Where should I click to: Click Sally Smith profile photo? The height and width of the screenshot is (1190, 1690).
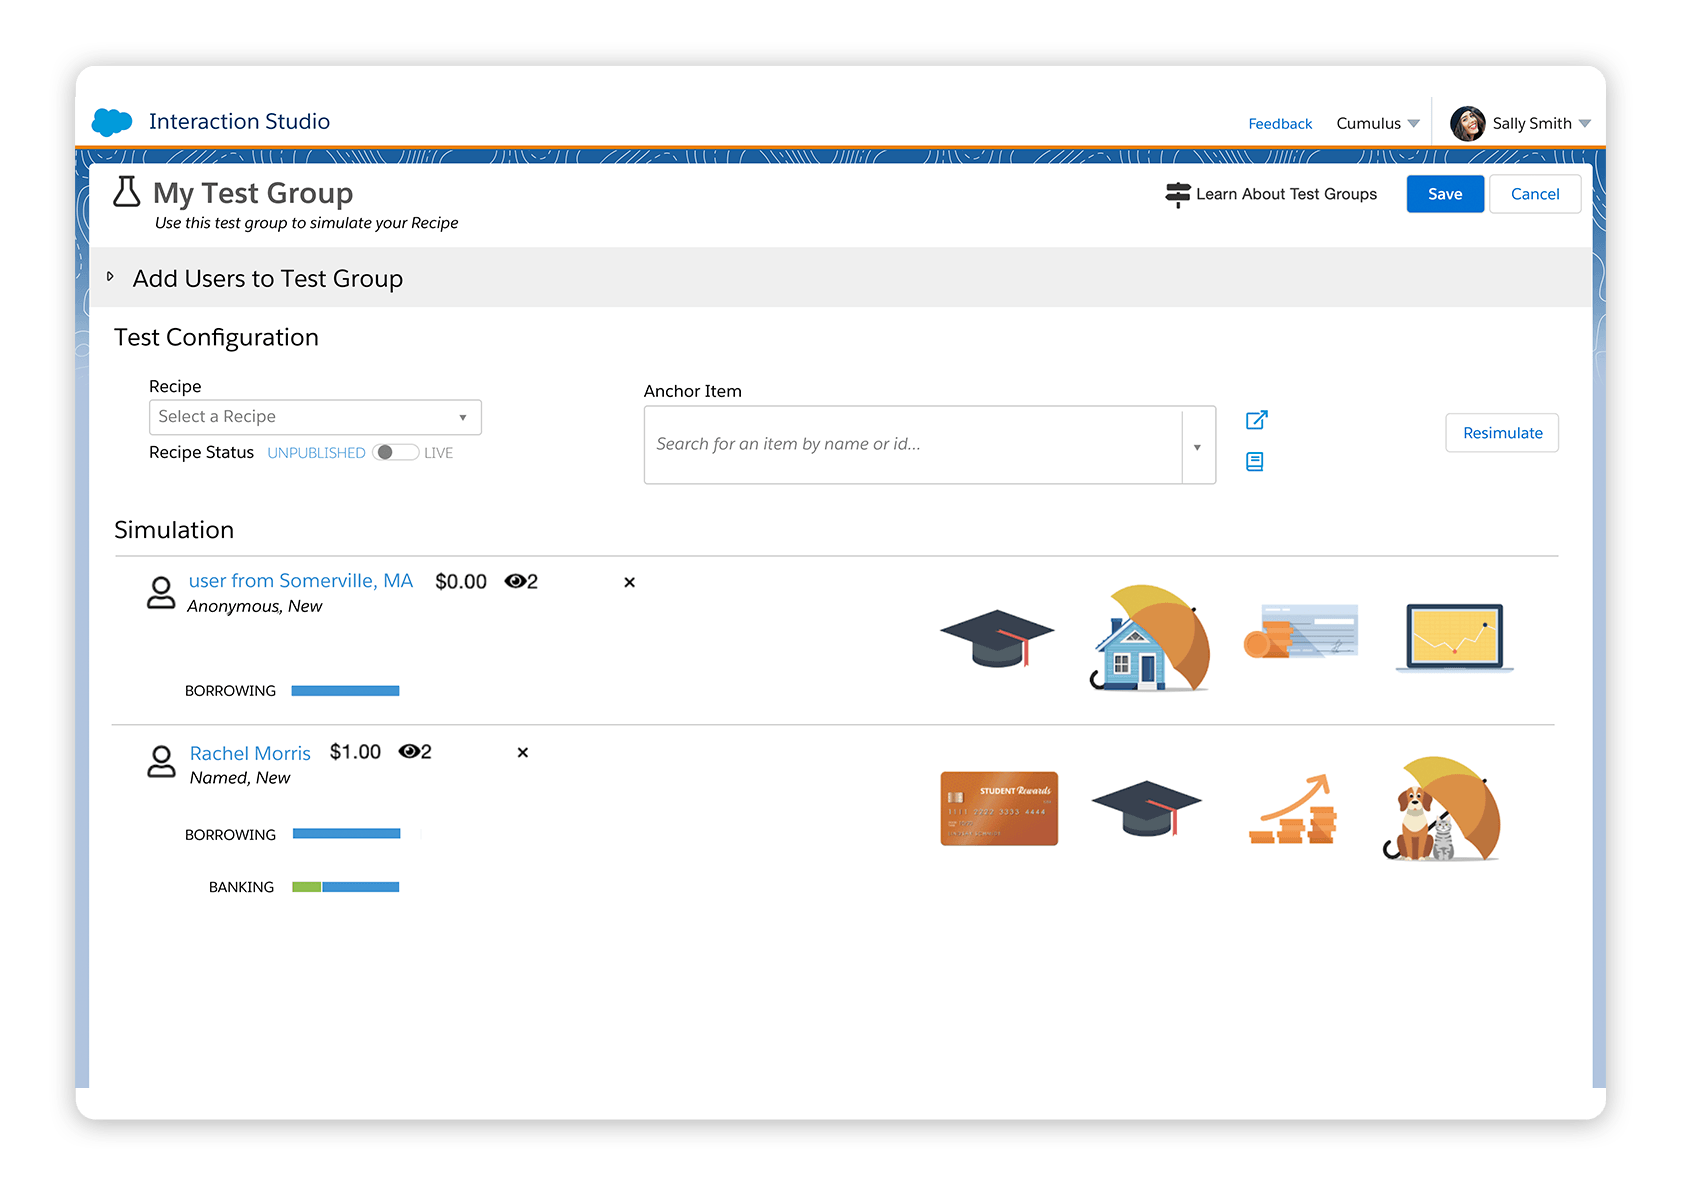[x=1467, y=123]
